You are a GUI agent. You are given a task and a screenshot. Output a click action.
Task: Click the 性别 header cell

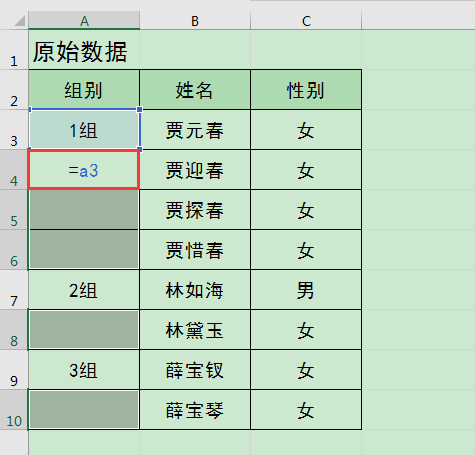point(306,90)
